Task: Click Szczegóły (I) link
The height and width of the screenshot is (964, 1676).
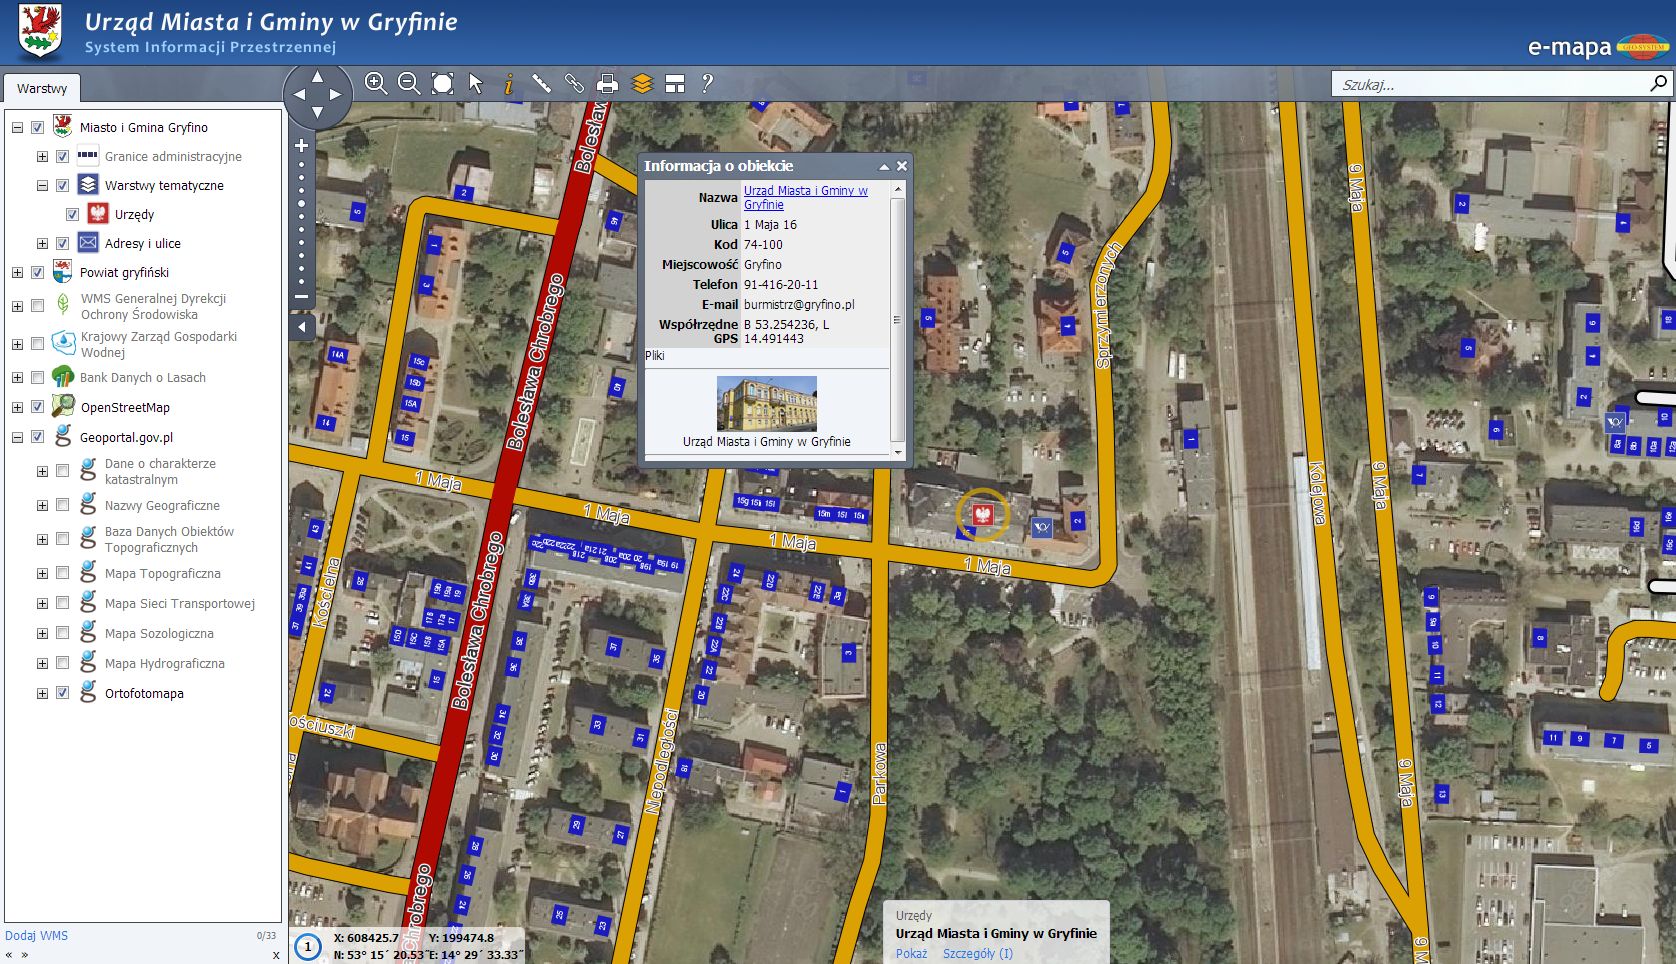Action: [977, 953]
